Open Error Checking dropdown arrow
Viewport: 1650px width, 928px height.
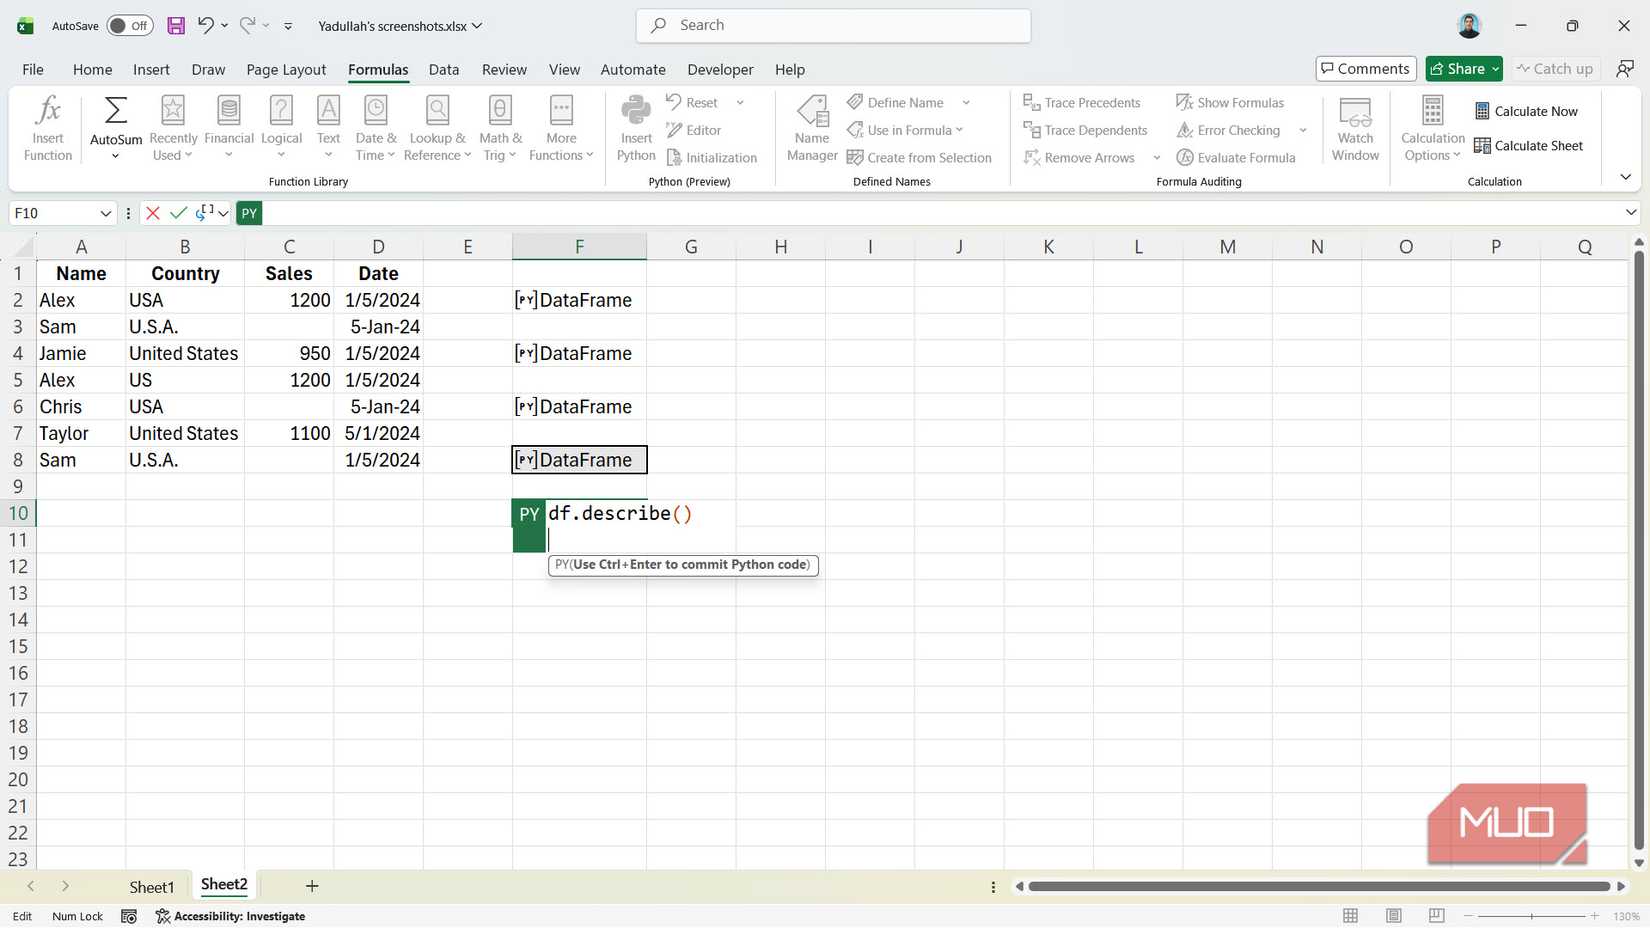pyautogui.click(x=1303, y=130)
